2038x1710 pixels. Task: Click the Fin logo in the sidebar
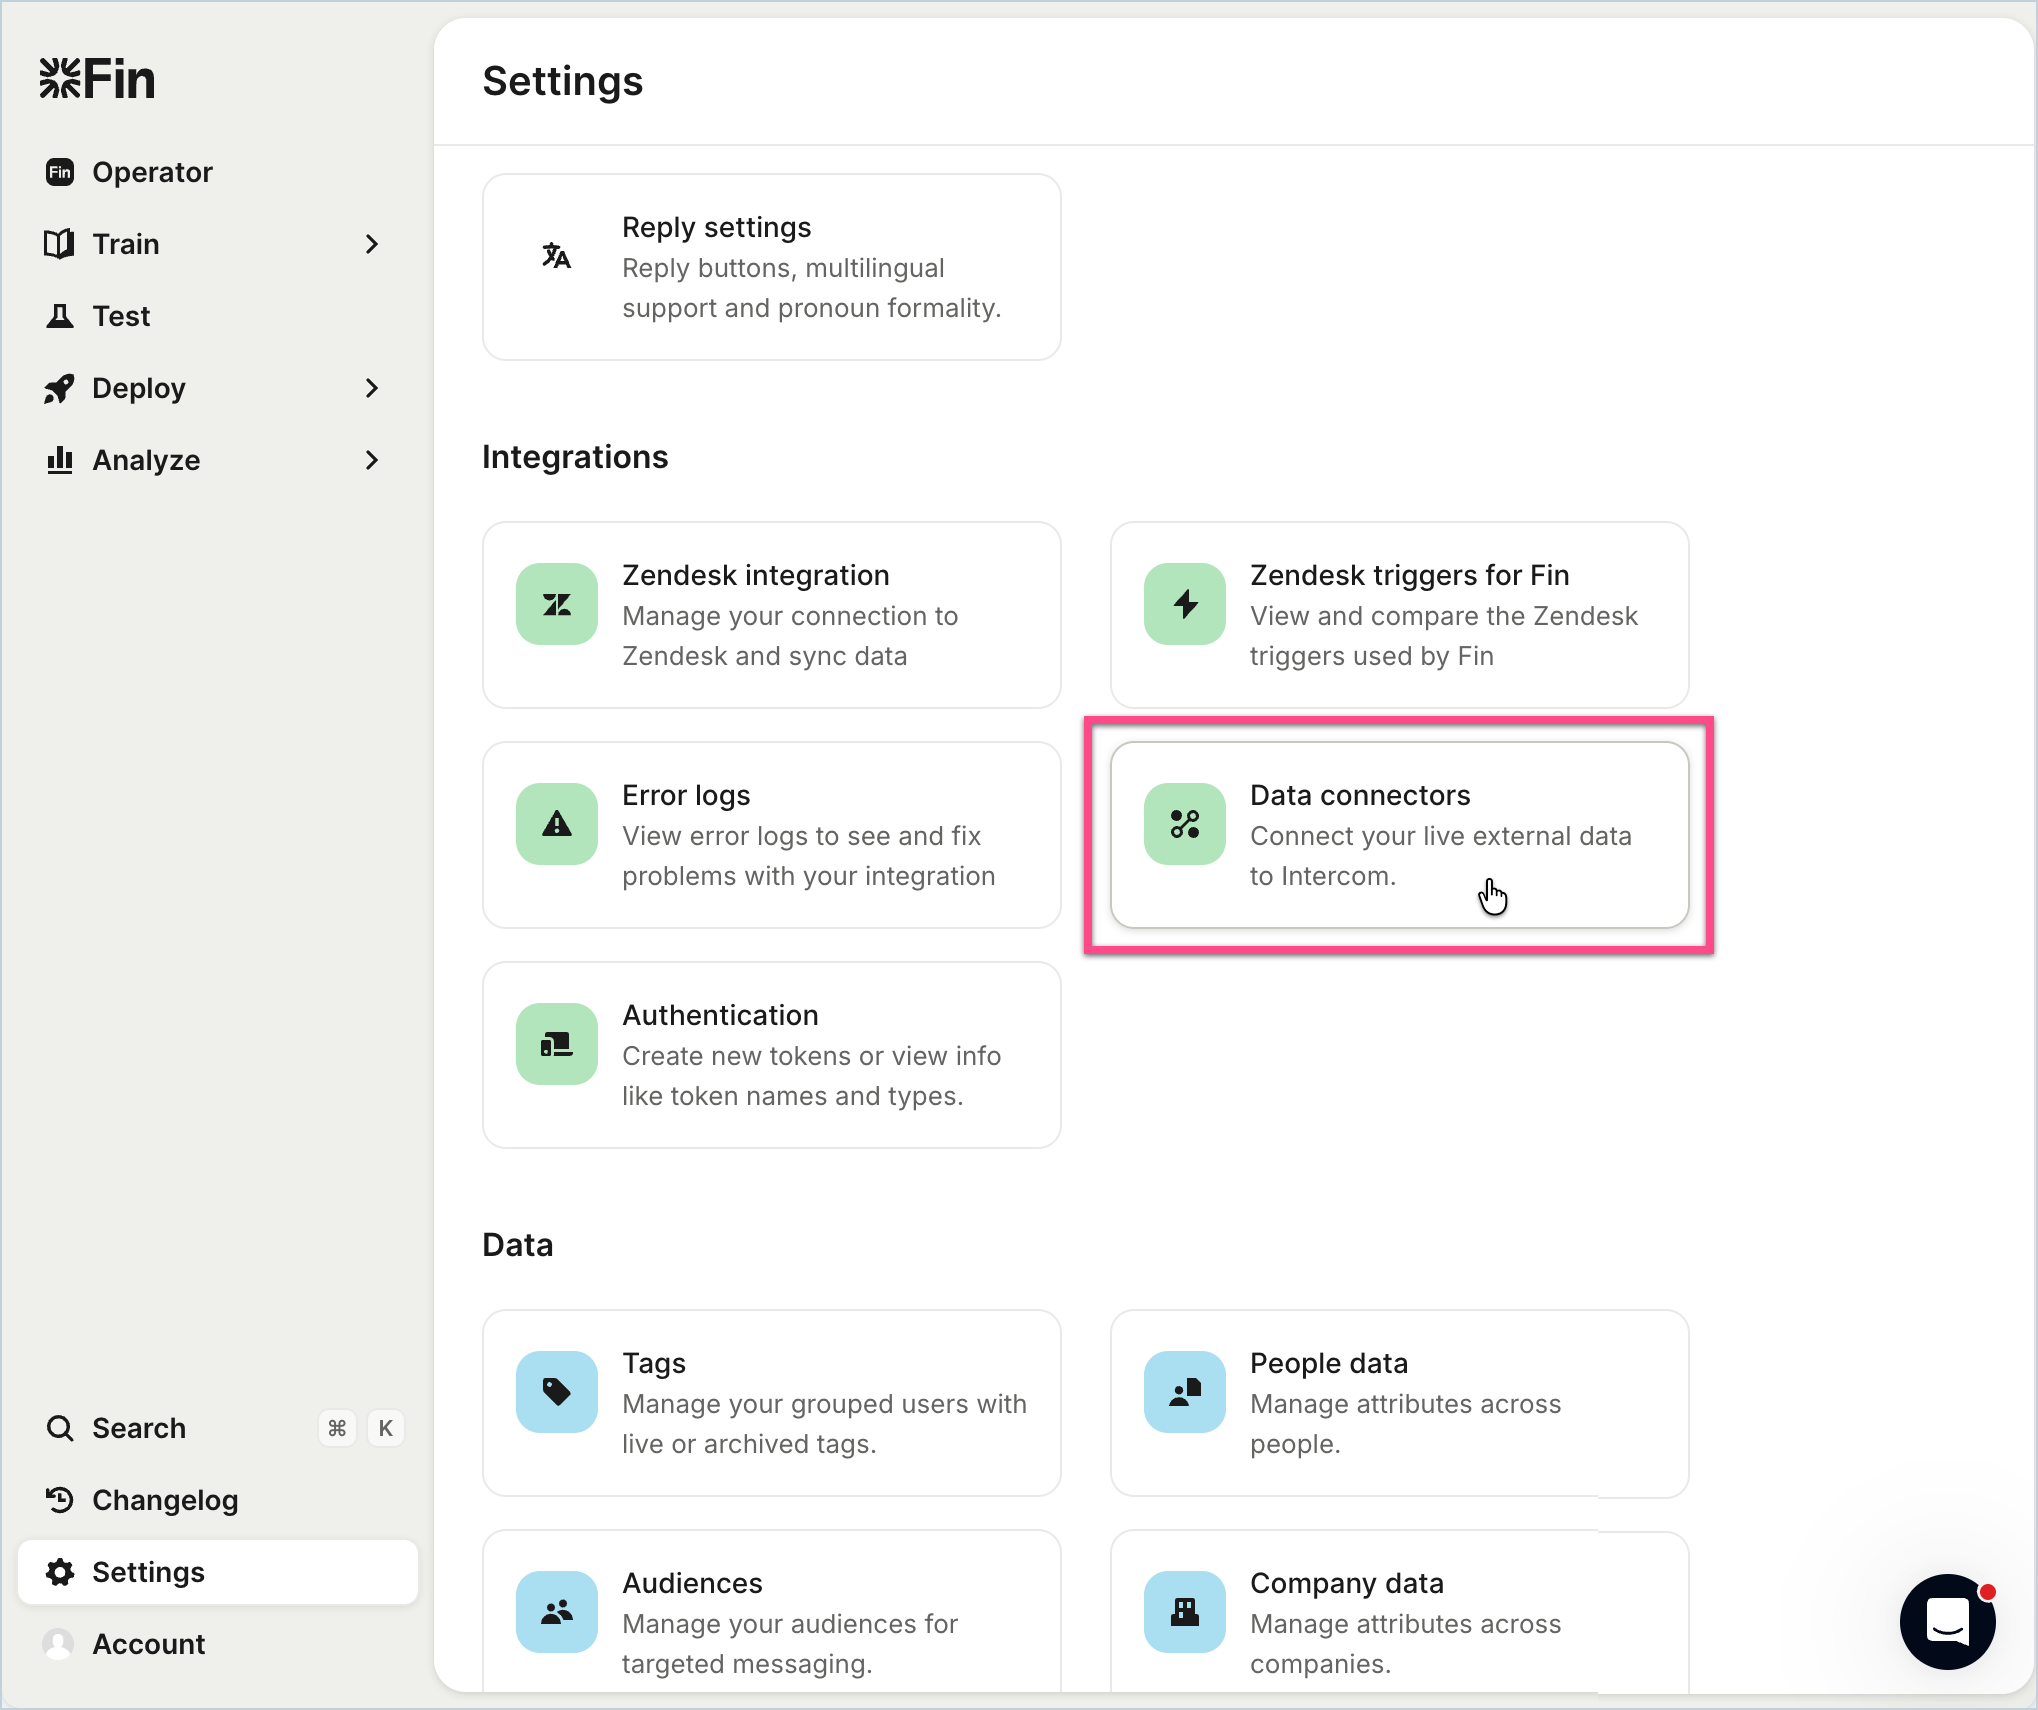(x=97, y=79)
